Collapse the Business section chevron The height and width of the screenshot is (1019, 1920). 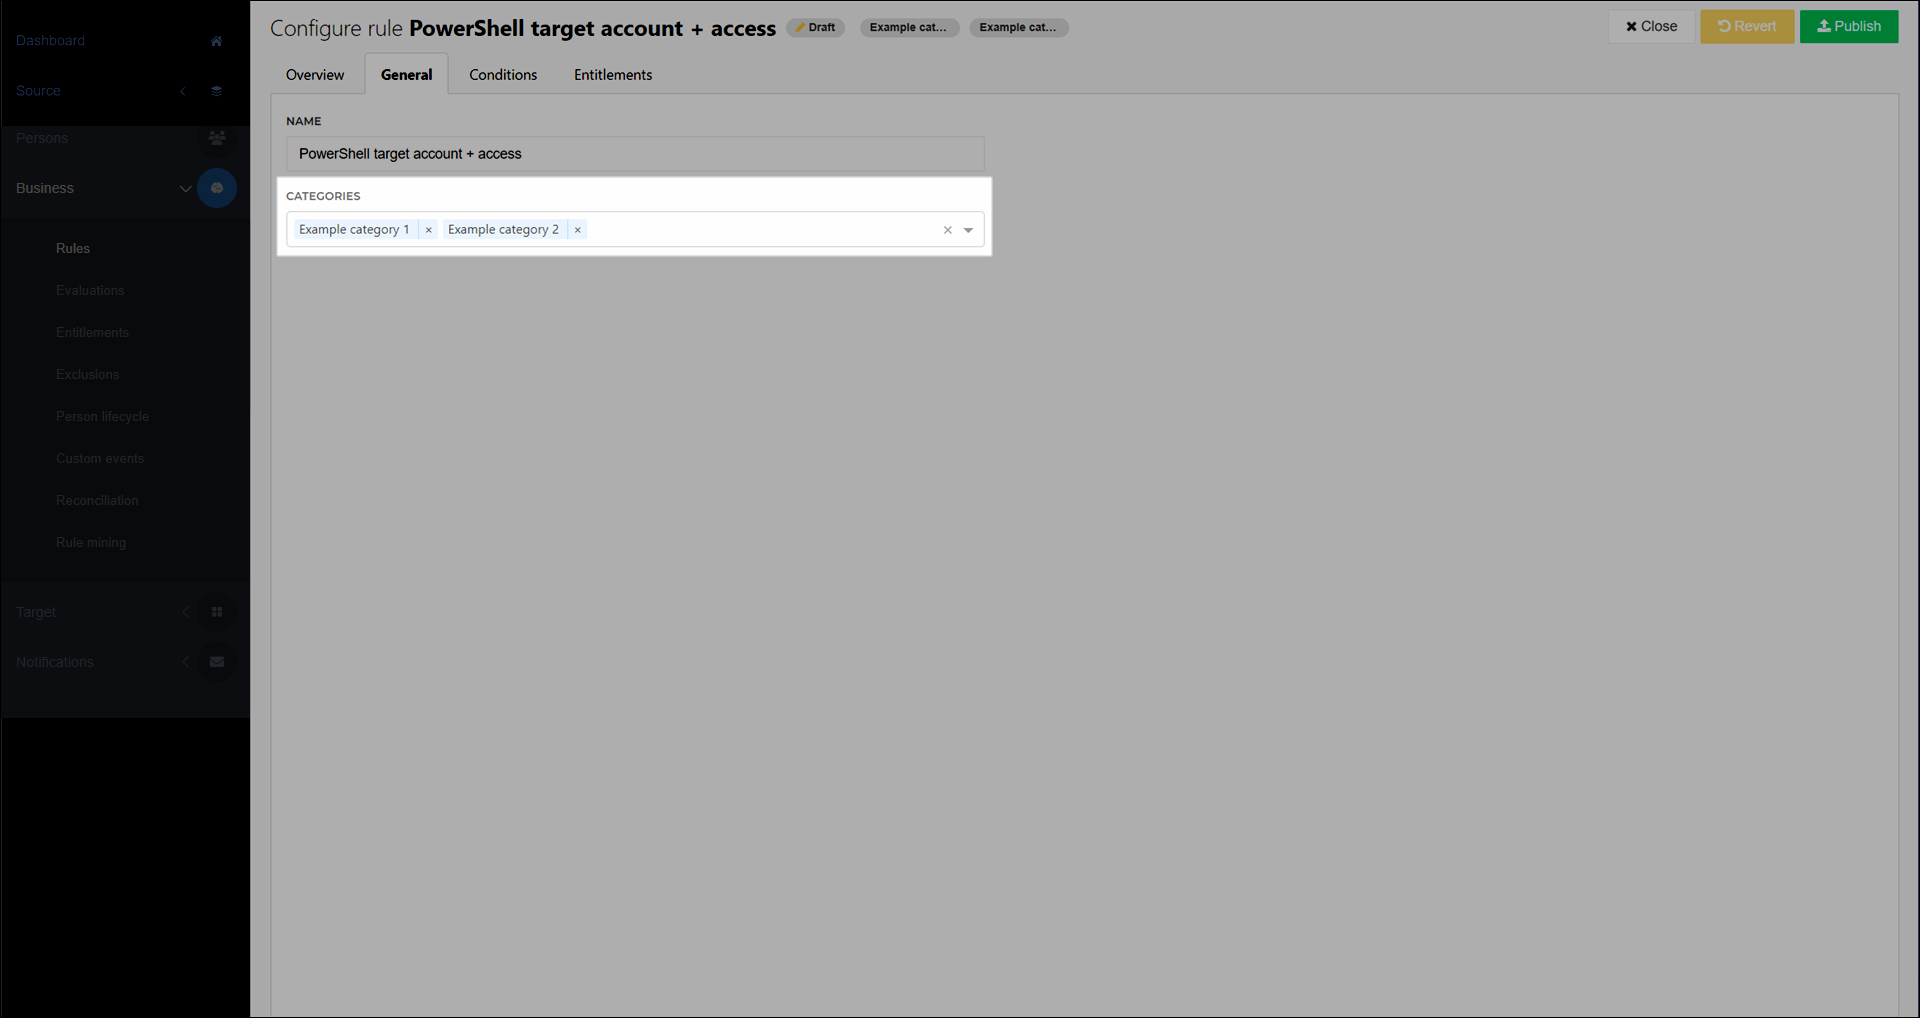pyautogui.click(x=185, y=188)
